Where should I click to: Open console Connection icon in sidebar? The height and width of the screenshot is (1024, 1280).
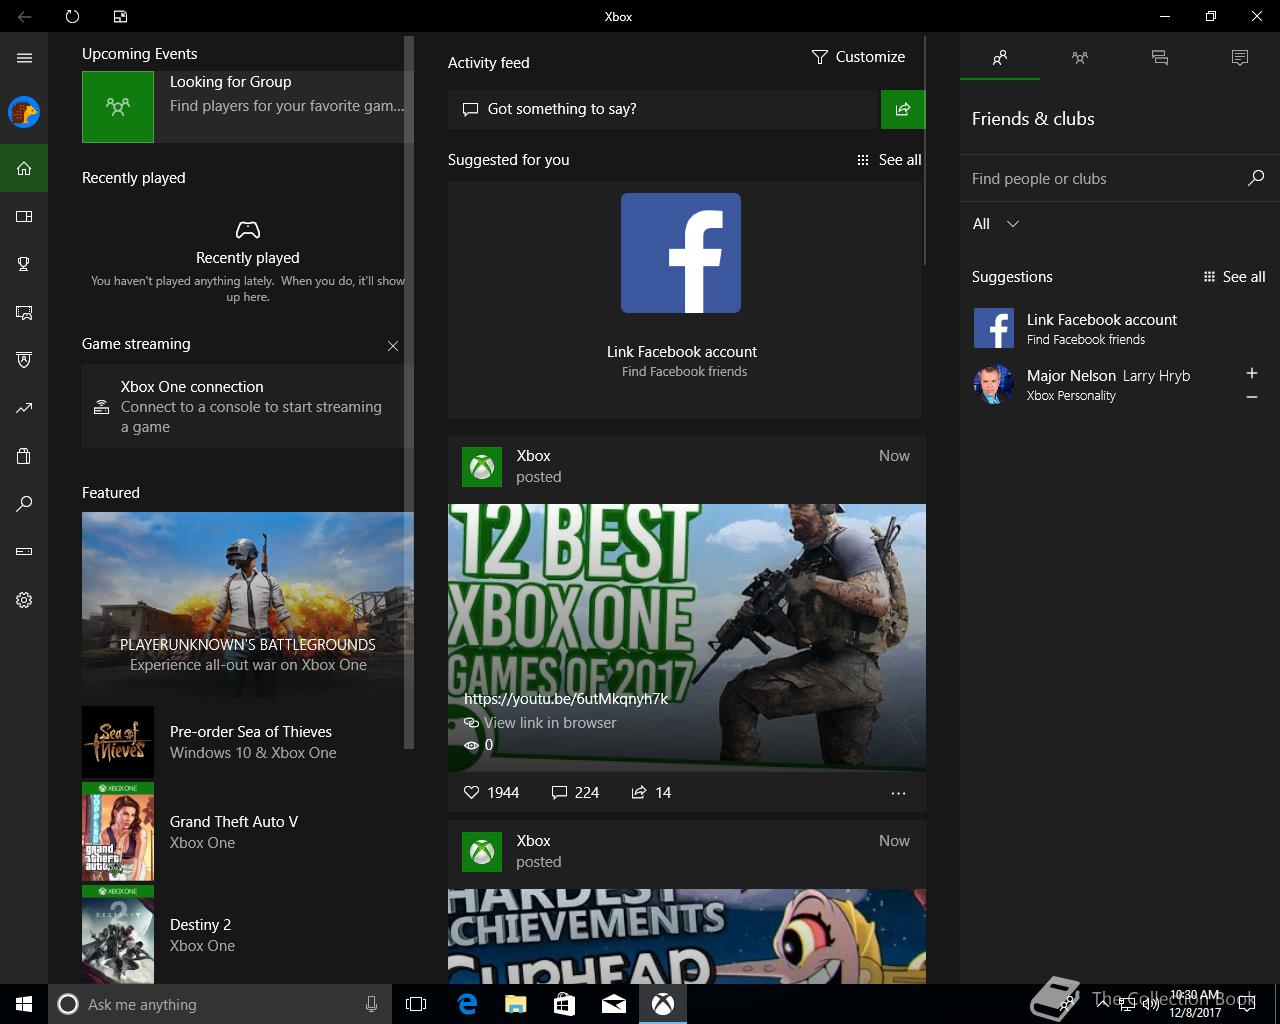click(24, 551)
